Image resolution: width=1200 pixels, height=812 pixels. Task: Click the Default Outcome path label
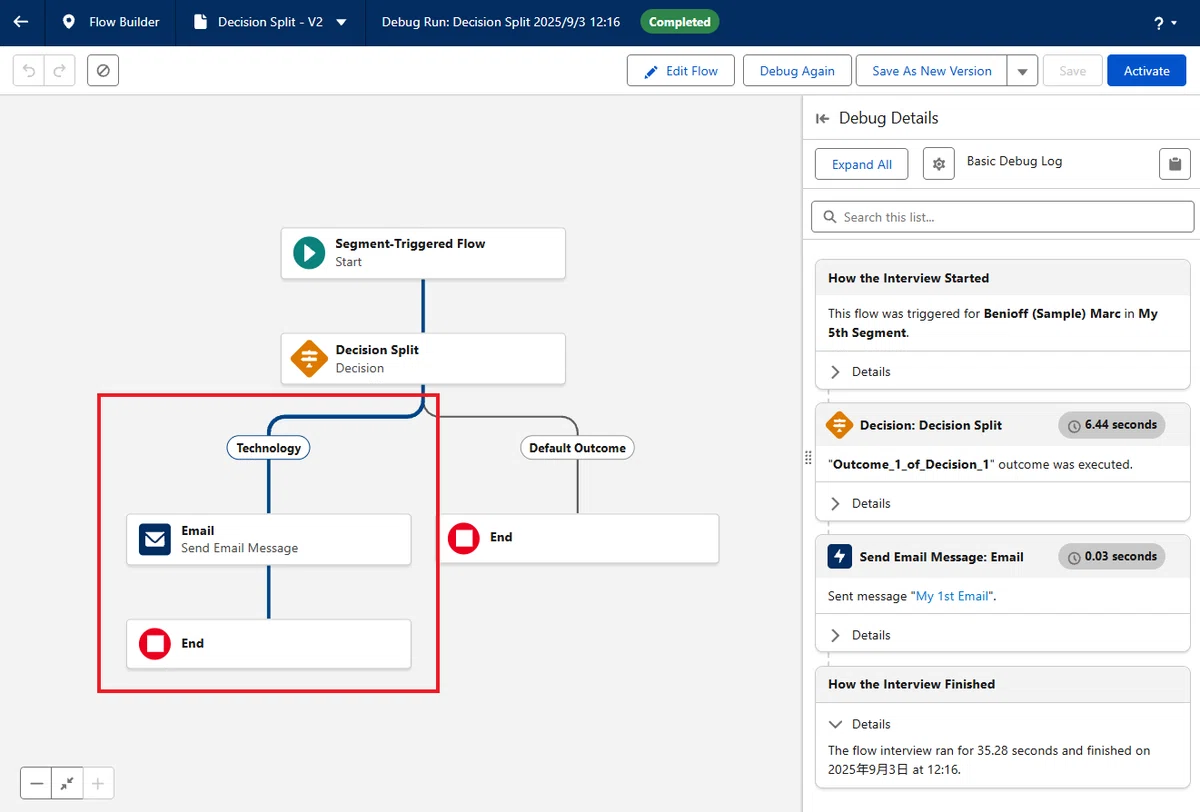[577, 448]
